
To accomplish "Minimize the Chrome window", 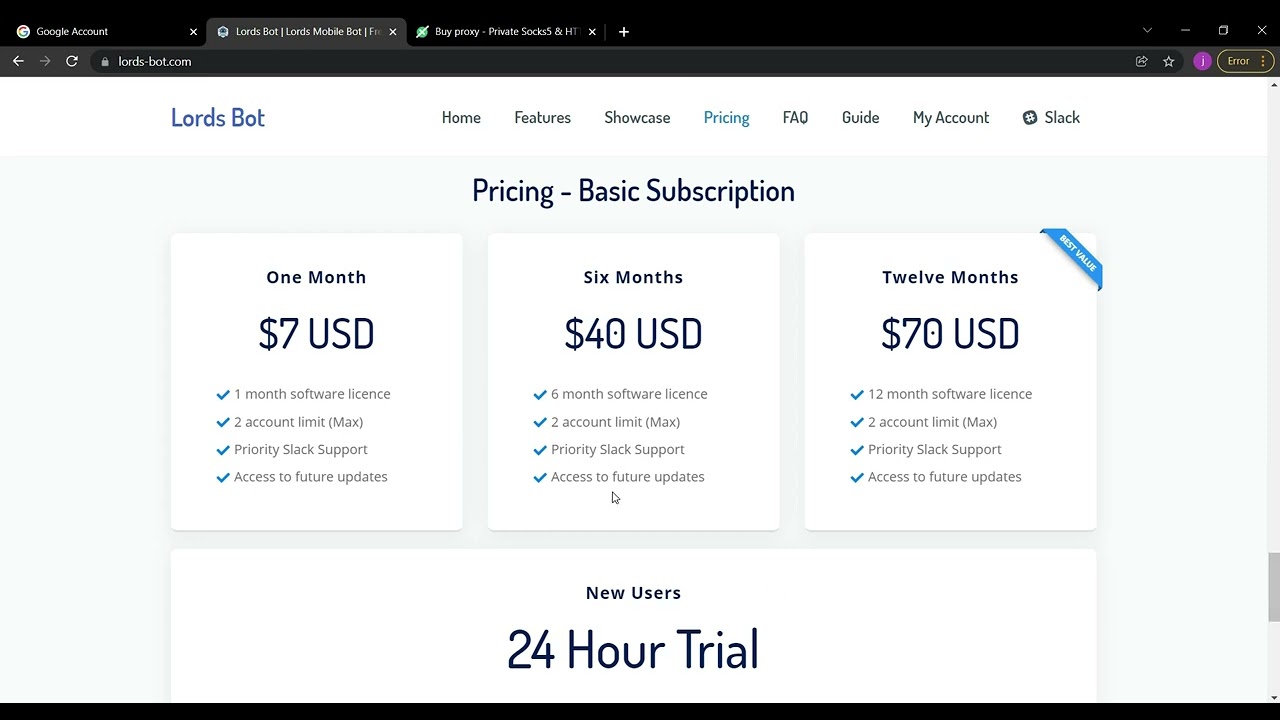I will tap(1185, 31).
